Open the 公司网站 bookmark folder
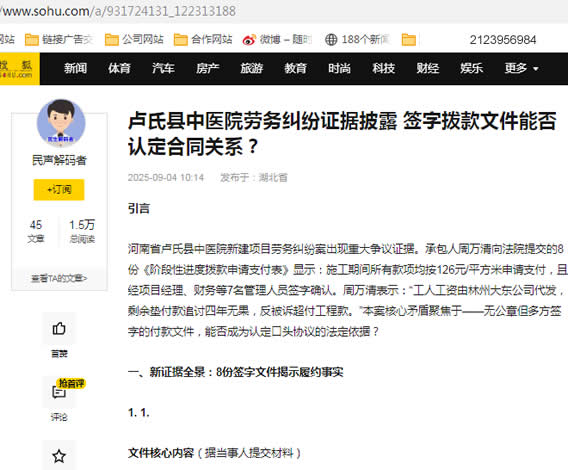Image resolution: width=568 pixels, height=470 pixels. tap(134, 39)
